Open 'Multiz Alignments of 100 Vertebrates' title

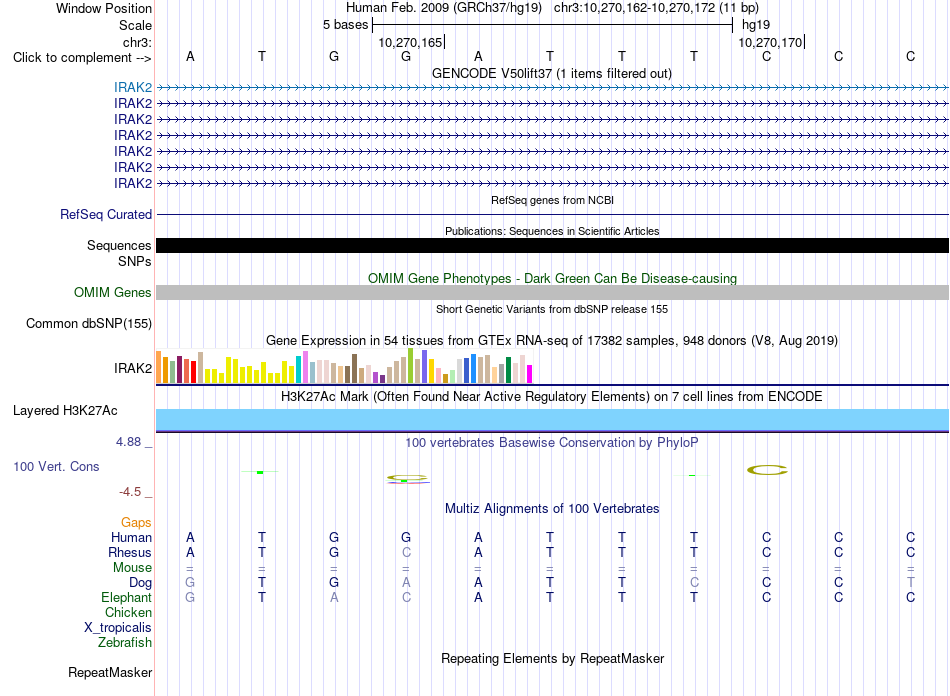(x=552, y=509)
